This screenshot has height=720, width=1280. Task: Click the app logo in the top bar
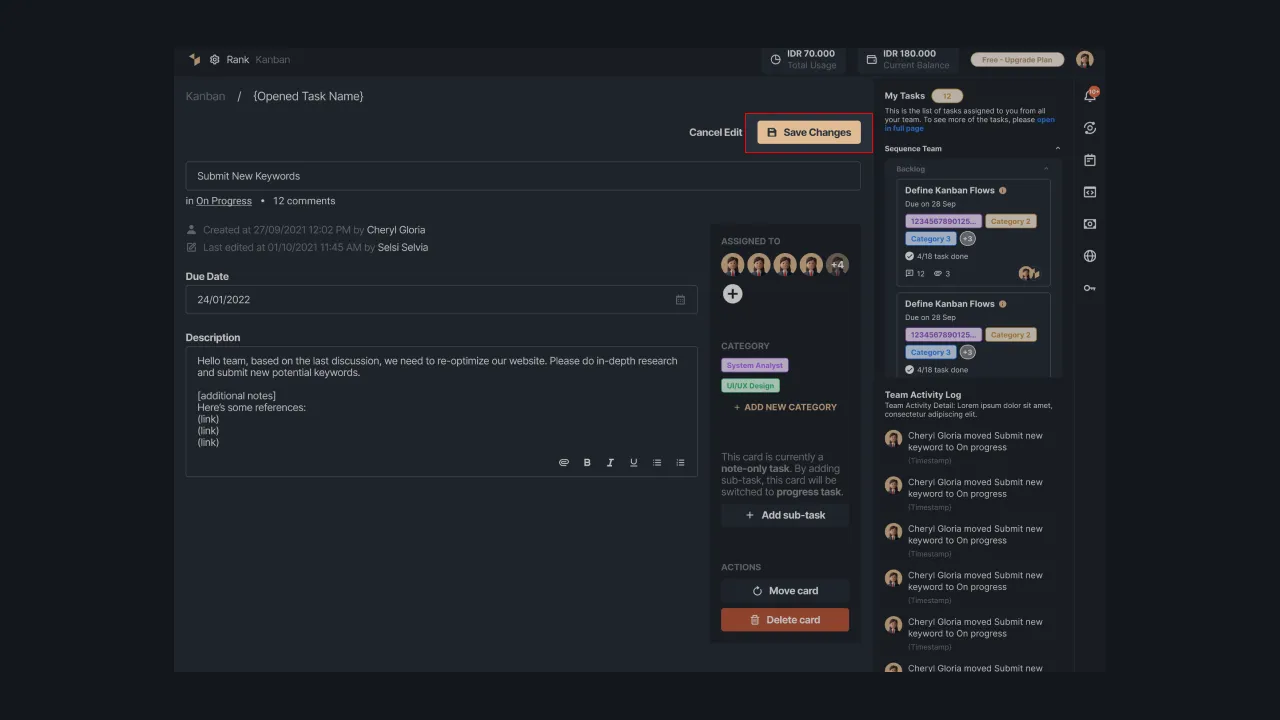[x=194, y=59]
